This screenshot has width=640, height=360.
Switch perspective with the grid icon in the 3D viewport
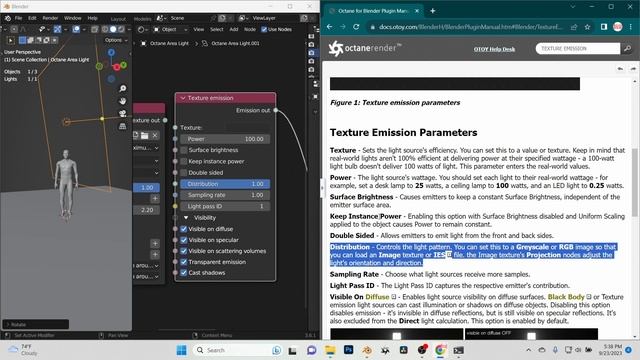coord(122,127)
